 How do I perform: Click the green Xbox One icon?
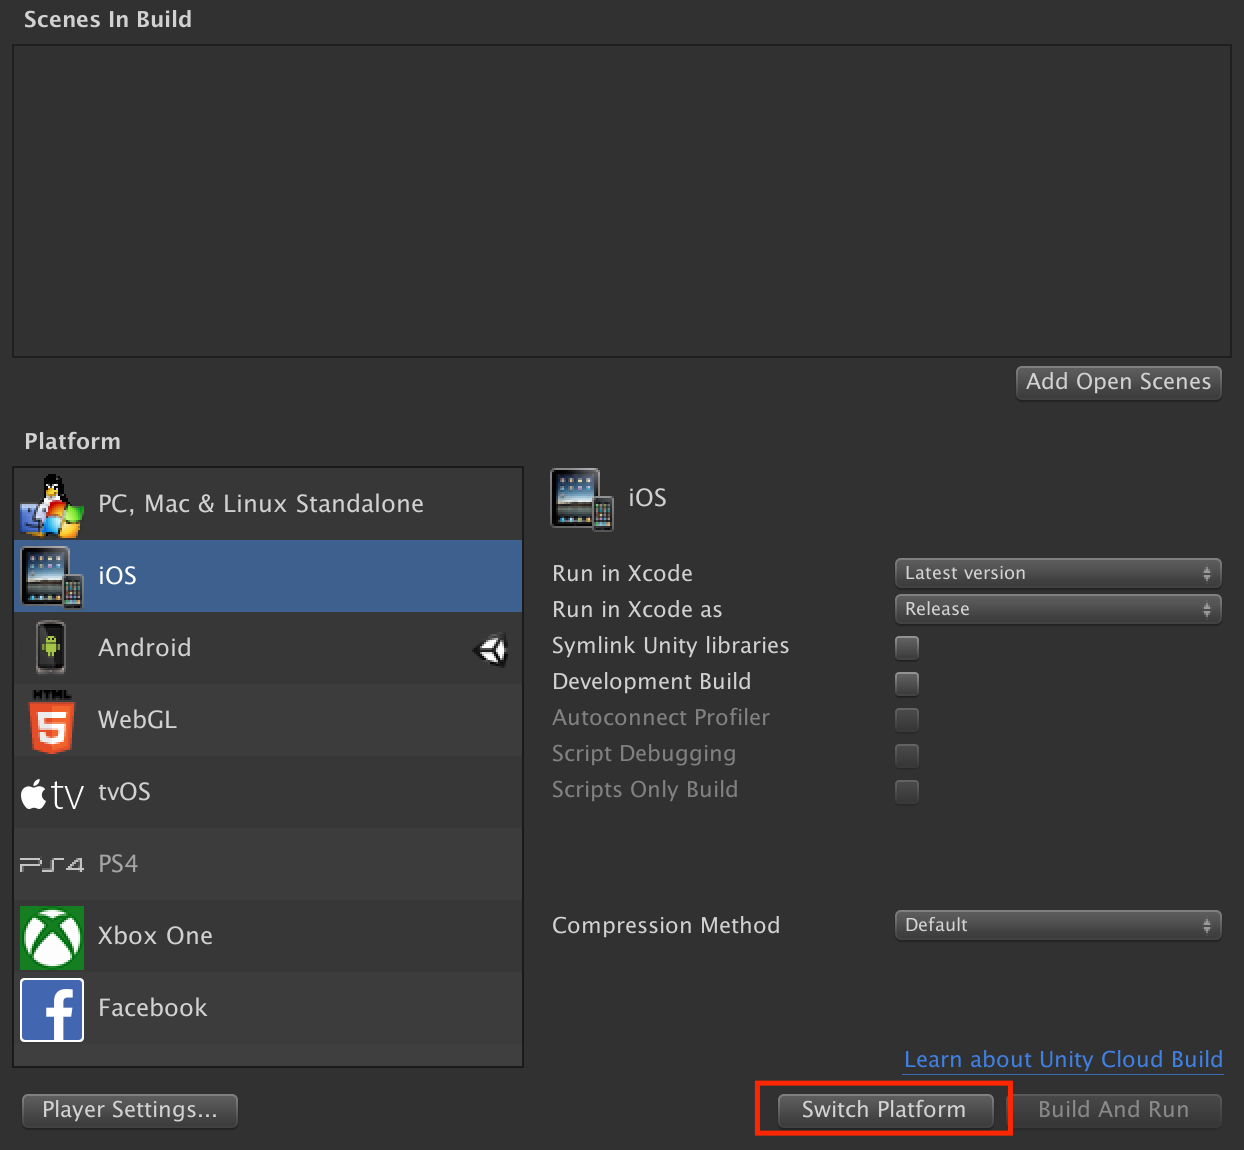coord(52,937)
